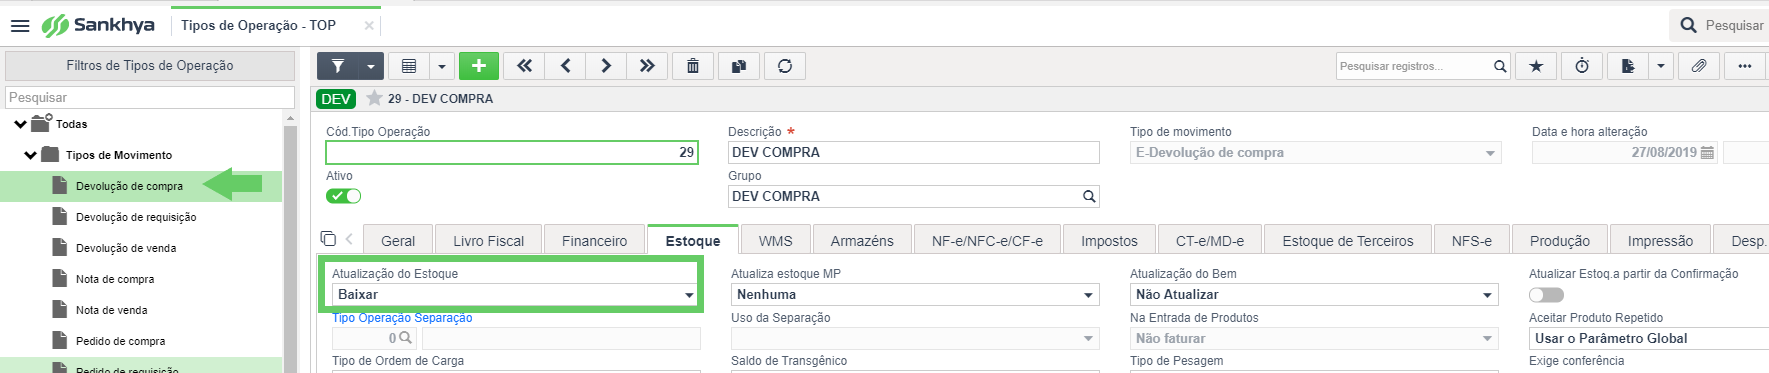
Task: Click the Cód.Tipo Operação field
Action: 512,152
